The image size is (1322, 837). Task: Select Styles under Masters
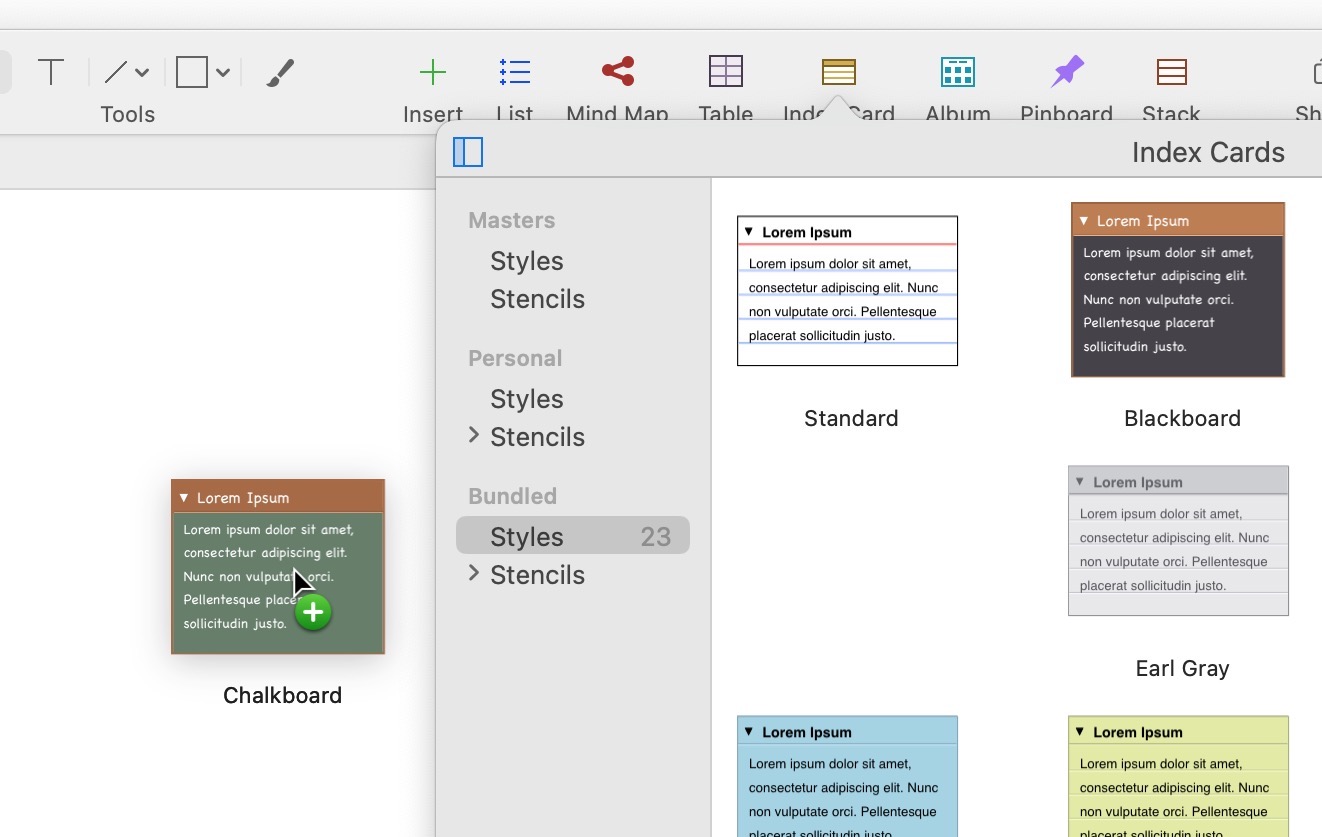(526, 261)
